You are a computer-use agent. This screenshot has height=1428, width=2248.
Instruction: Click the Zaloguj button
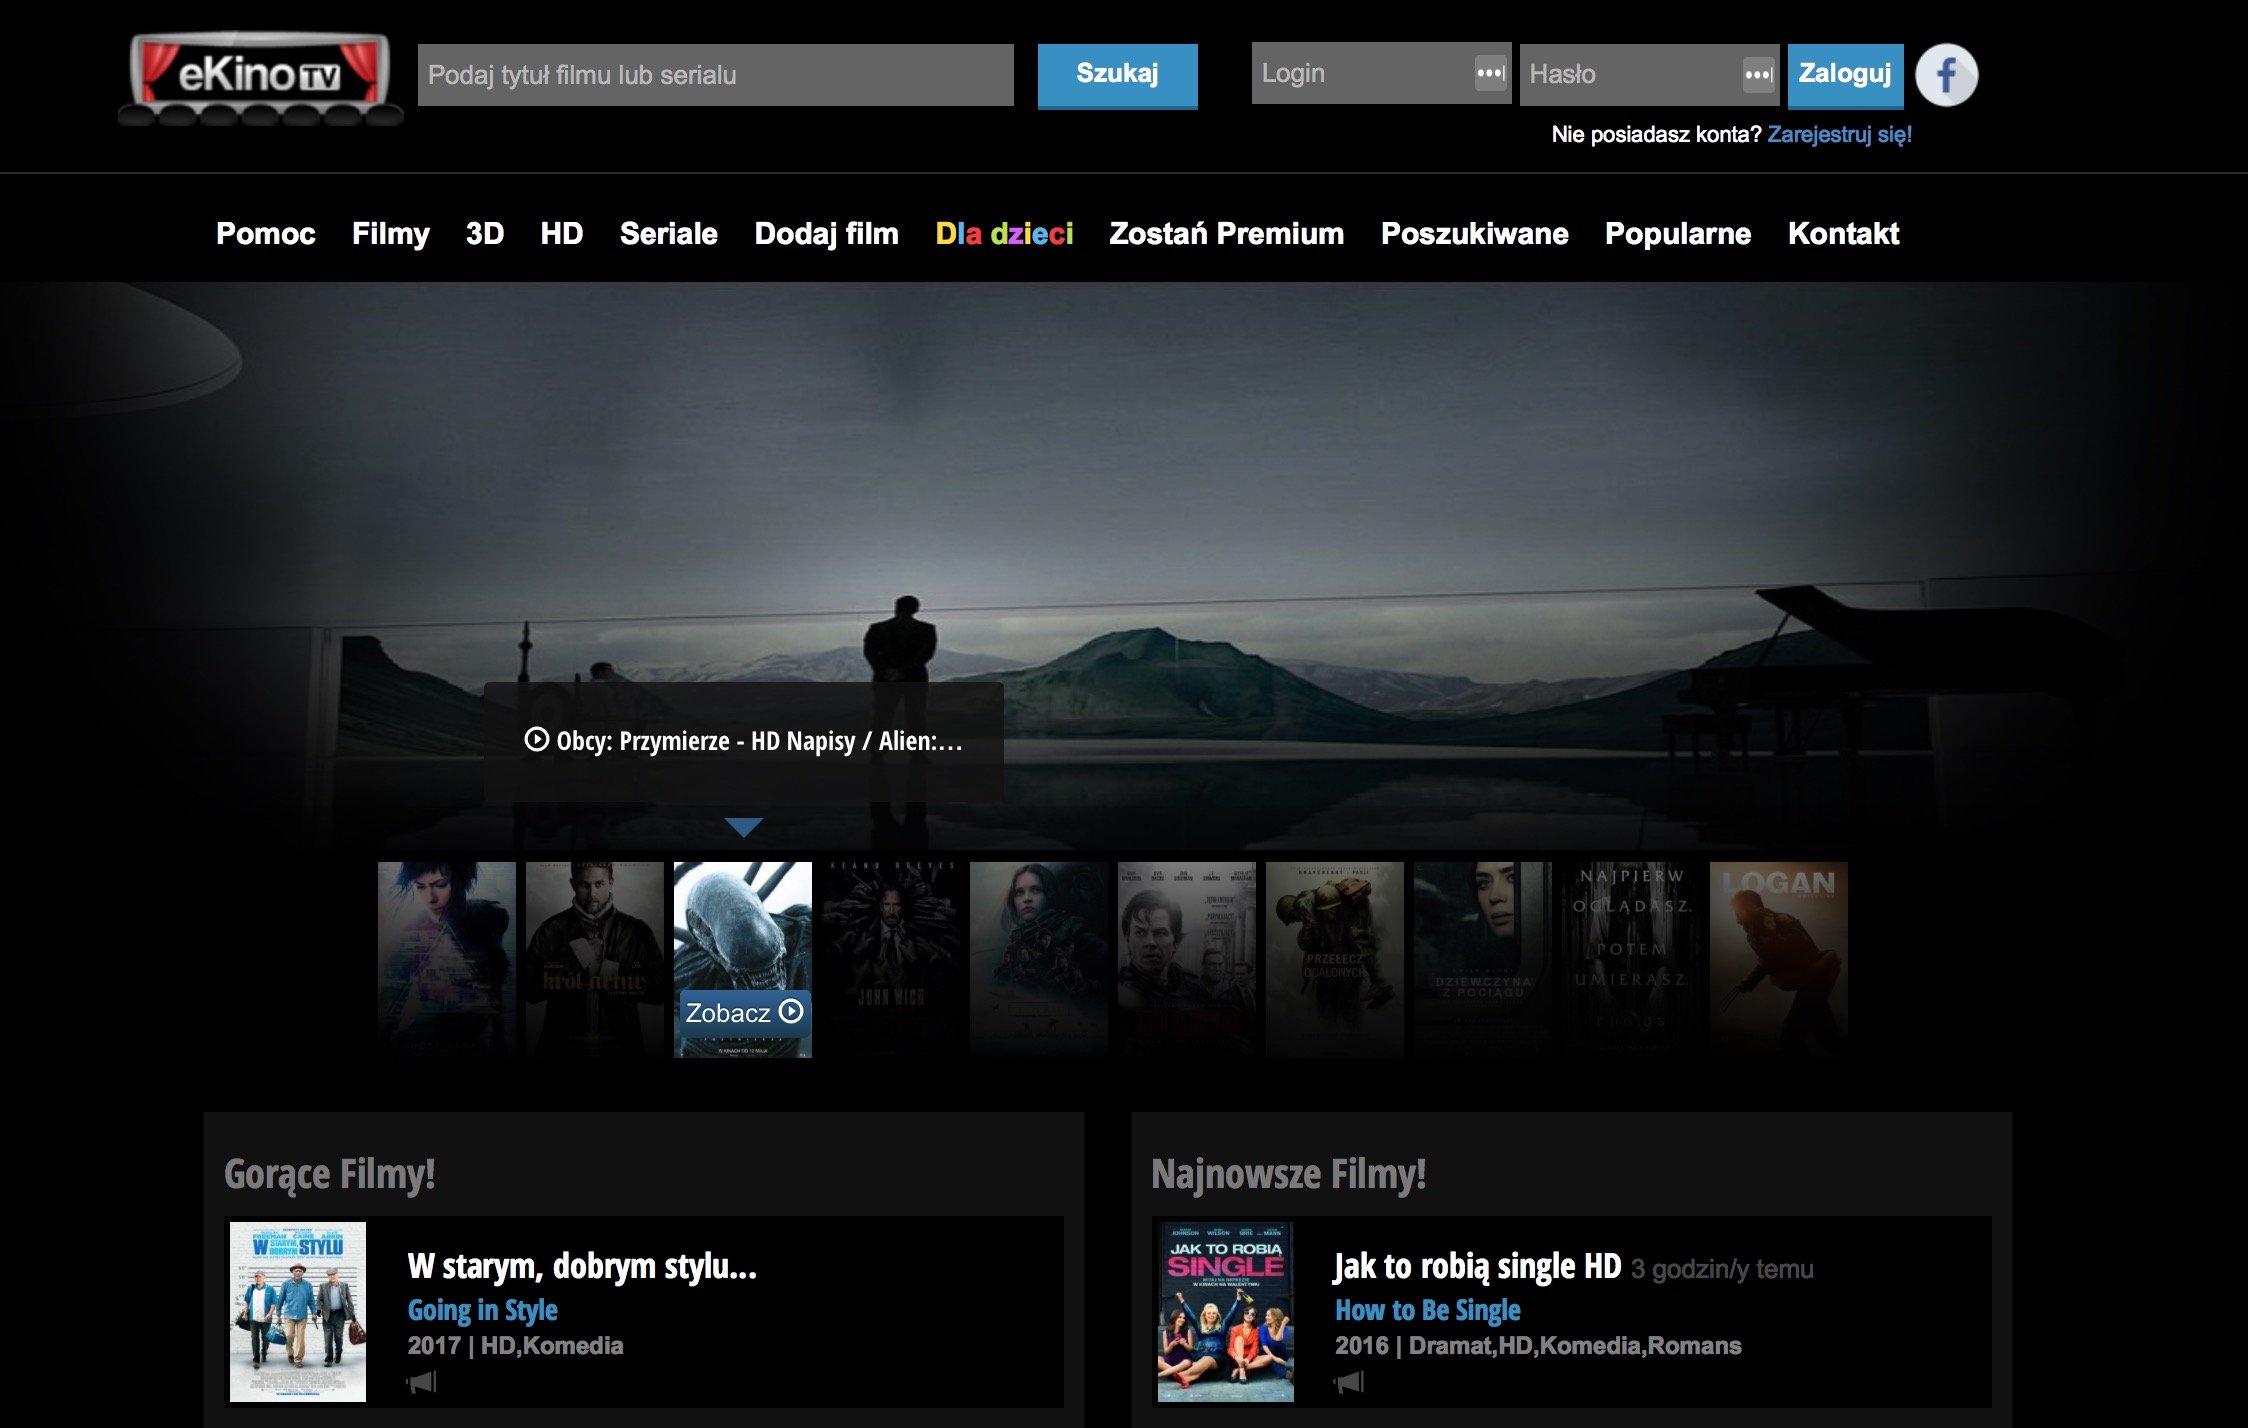point(1845,75)
